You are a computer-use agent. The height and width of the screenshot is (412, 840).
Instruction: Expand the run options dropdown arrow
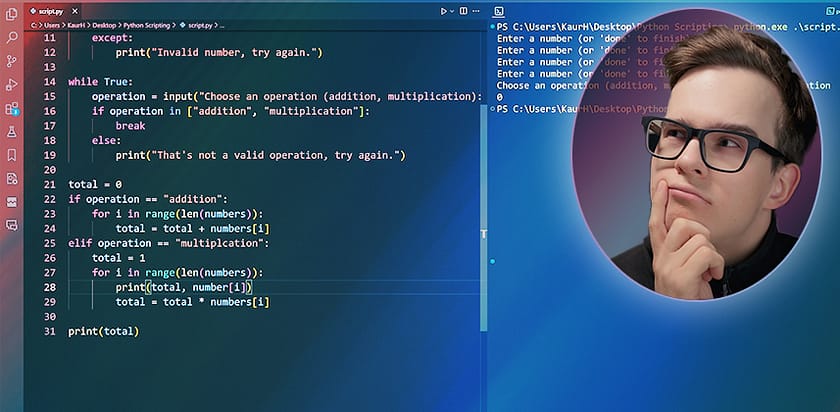(452, 11)
